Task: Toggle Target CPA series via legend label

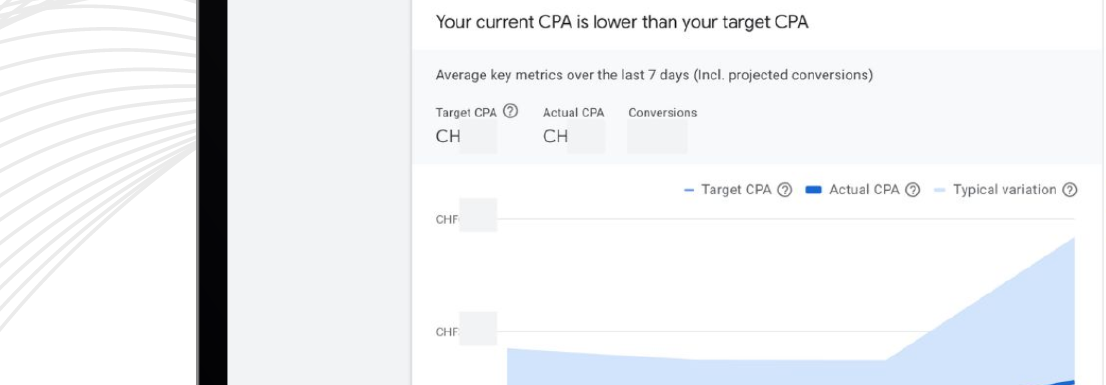Action: click(x=736, y=190)
